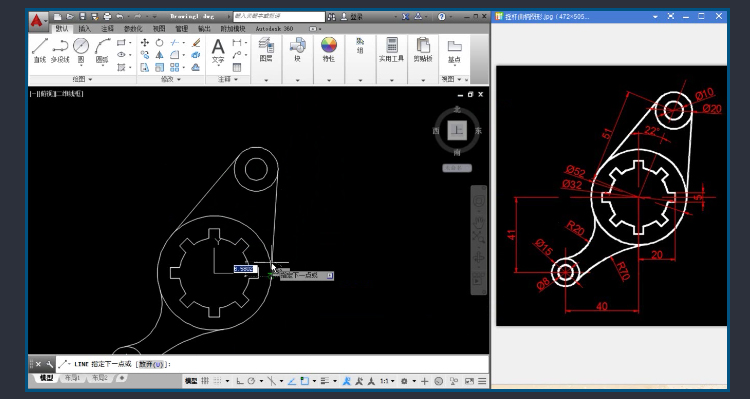Toggle Object snap (blue square icon) in status bar
Viewport: 750px width, 399px height.
pos(305,381)
